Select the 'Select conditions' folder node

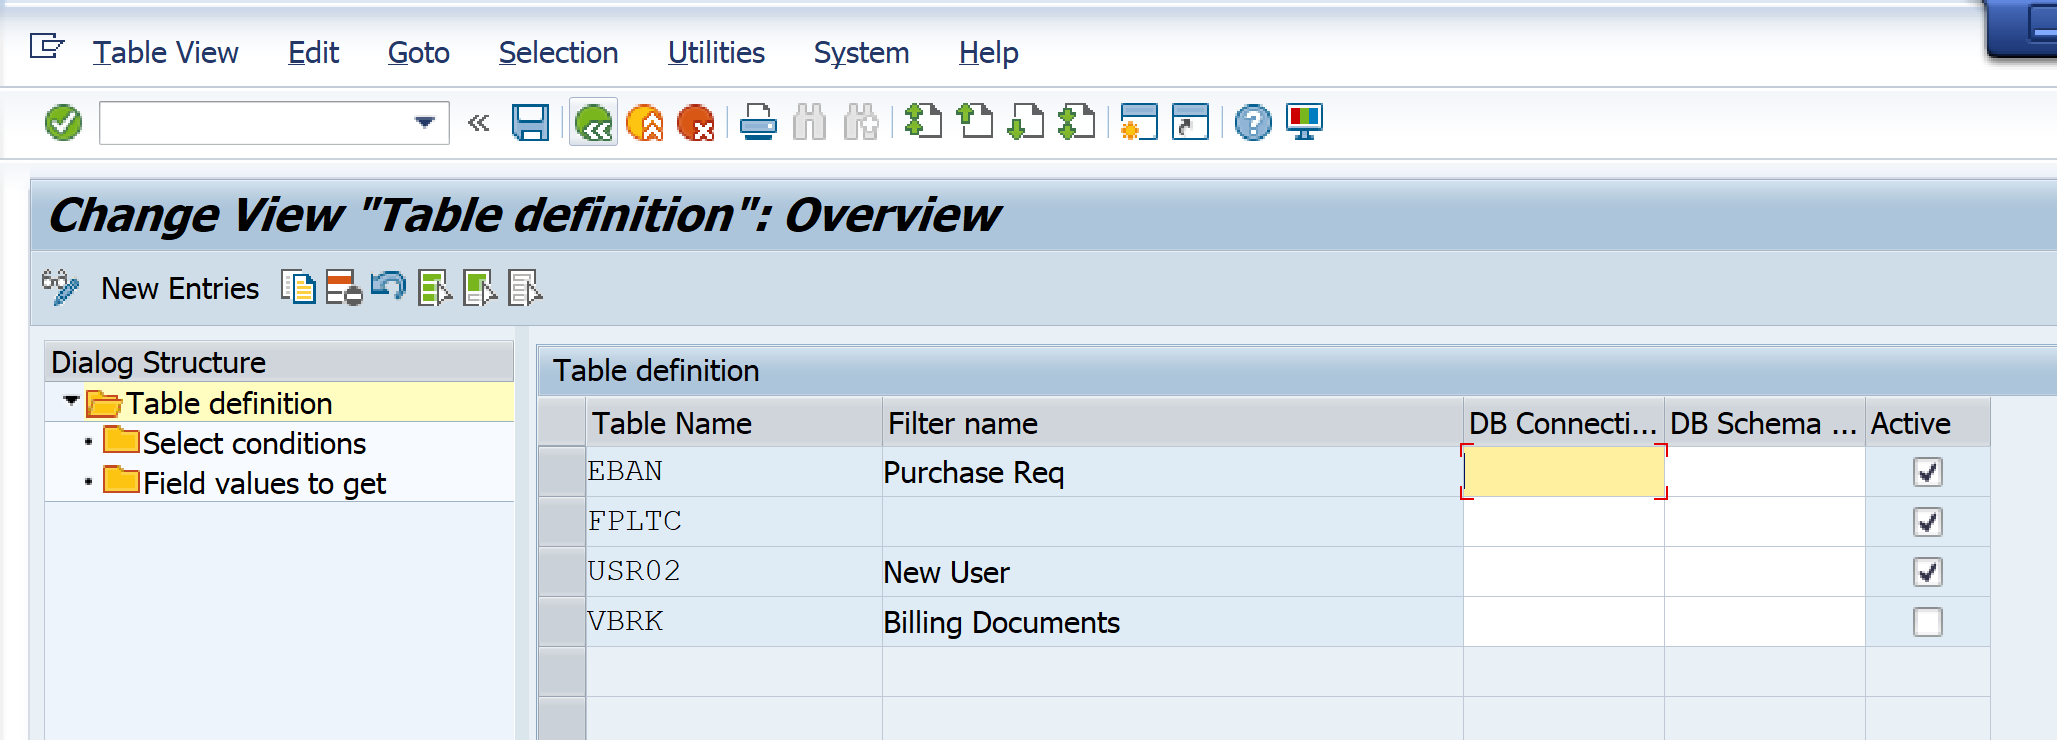[x=254, y=443]
